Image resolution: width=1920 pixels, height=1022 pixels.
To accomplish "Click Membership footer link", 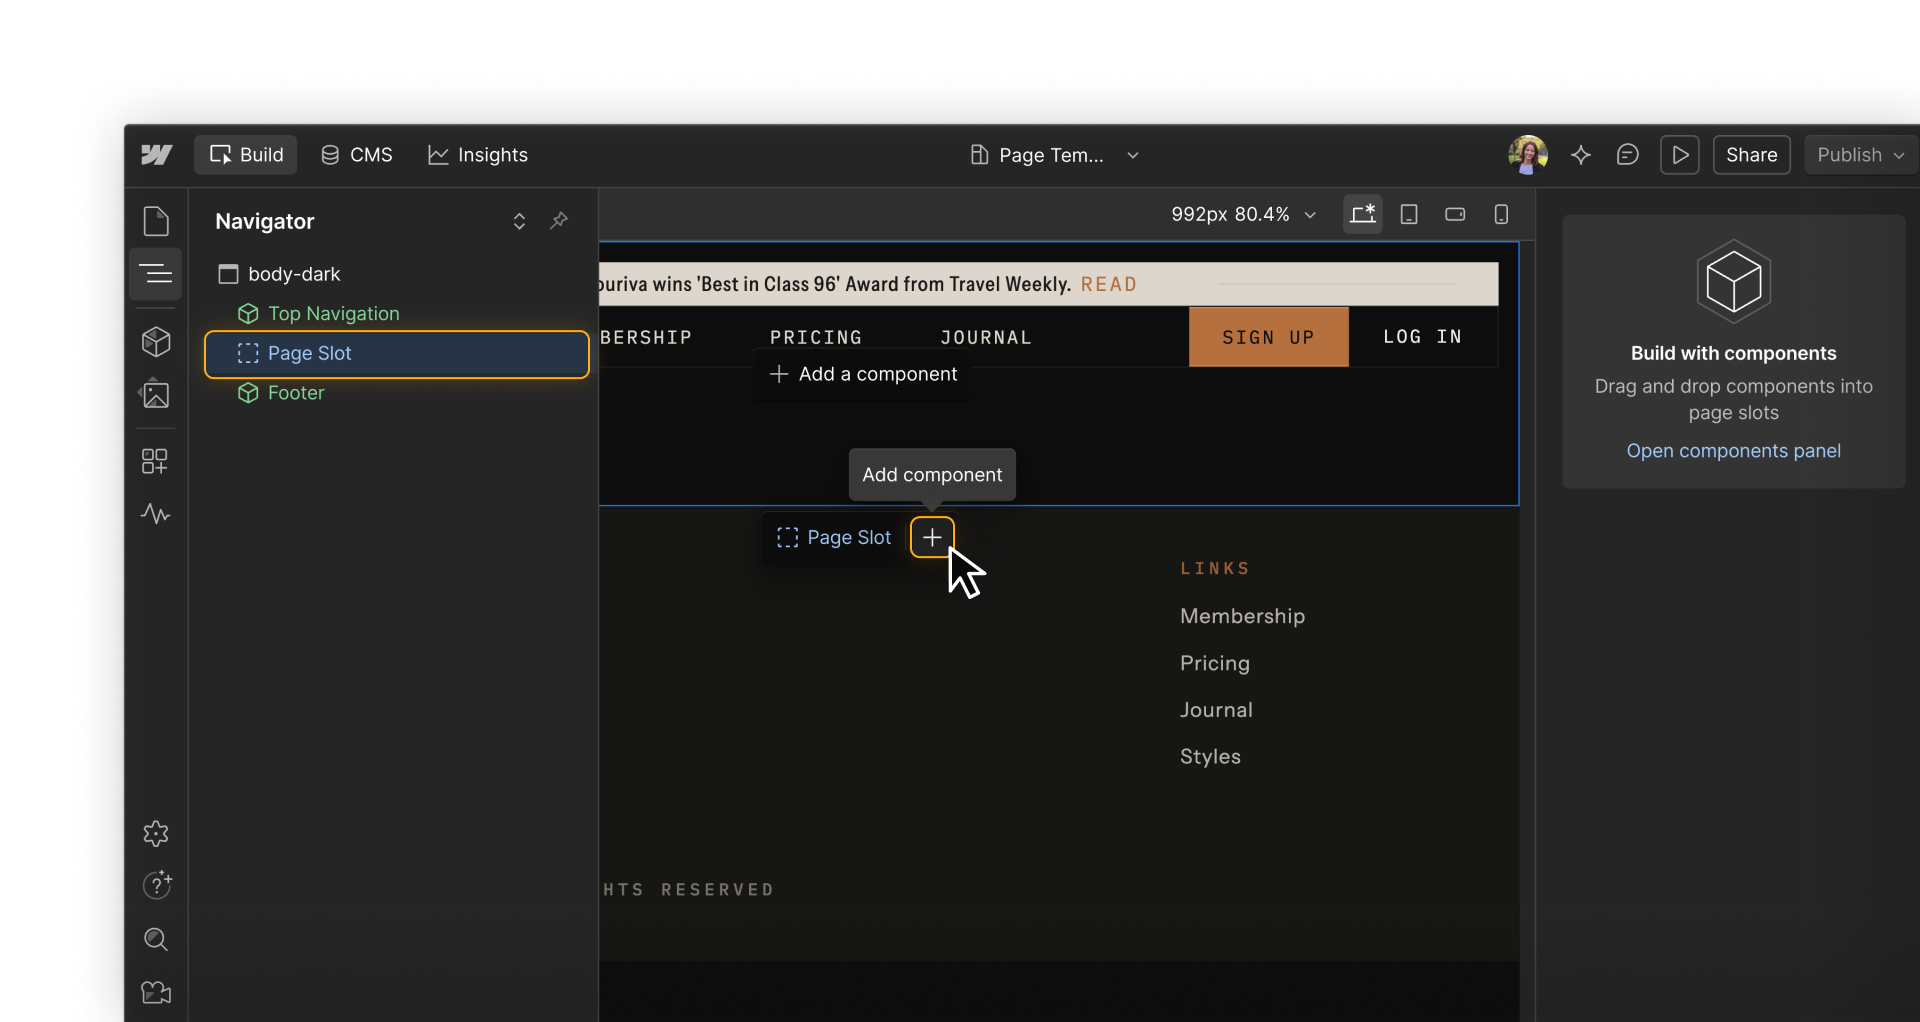I will [1242, 617].
